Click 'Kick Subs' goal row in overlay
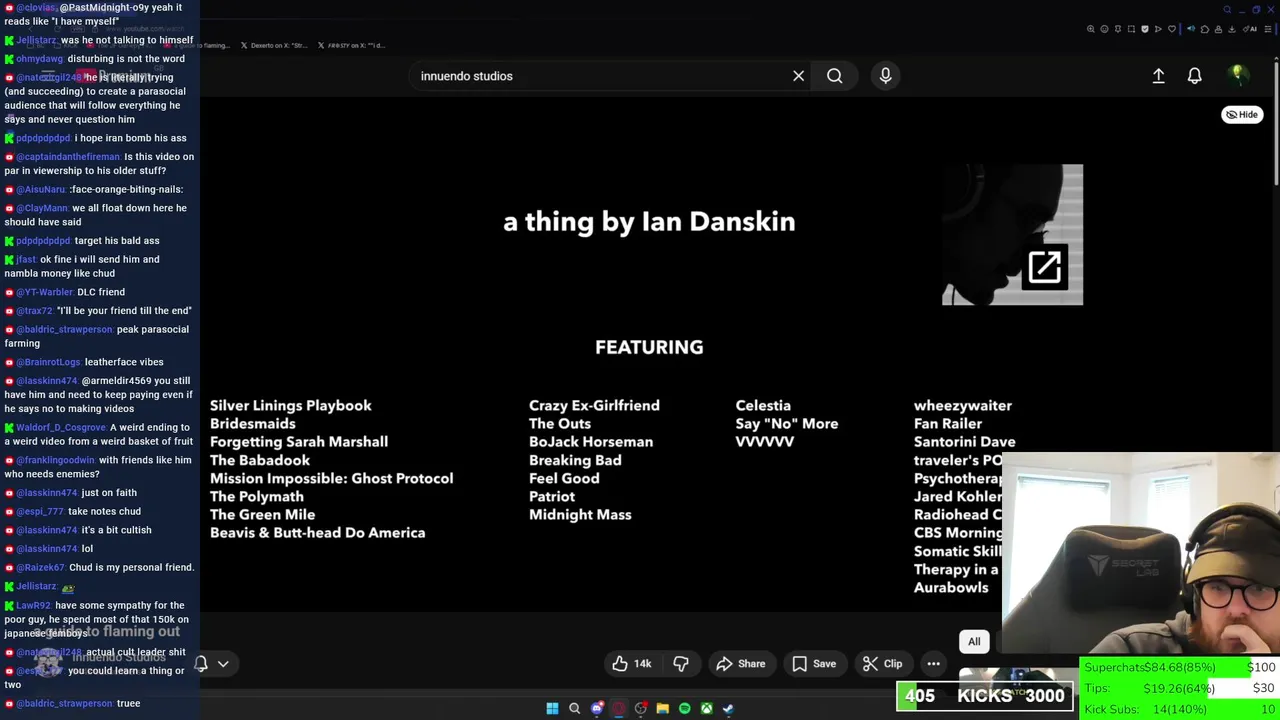The width and height of the screenshot is (1280, 720). [1179, 709]
